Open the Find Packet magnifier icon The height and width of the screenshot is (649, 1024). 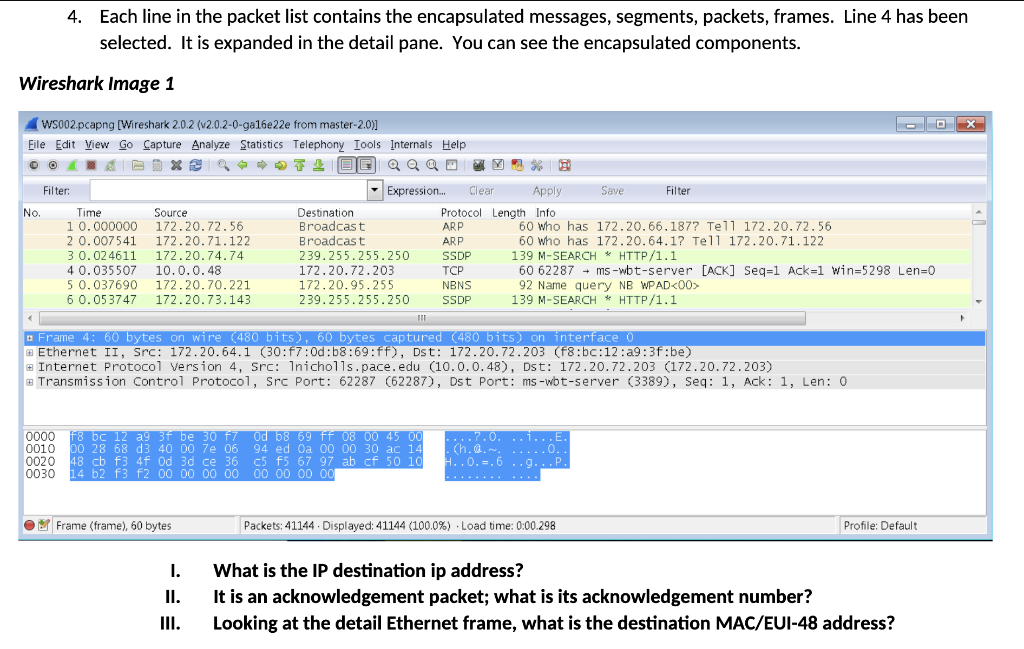tap(220, 165)
